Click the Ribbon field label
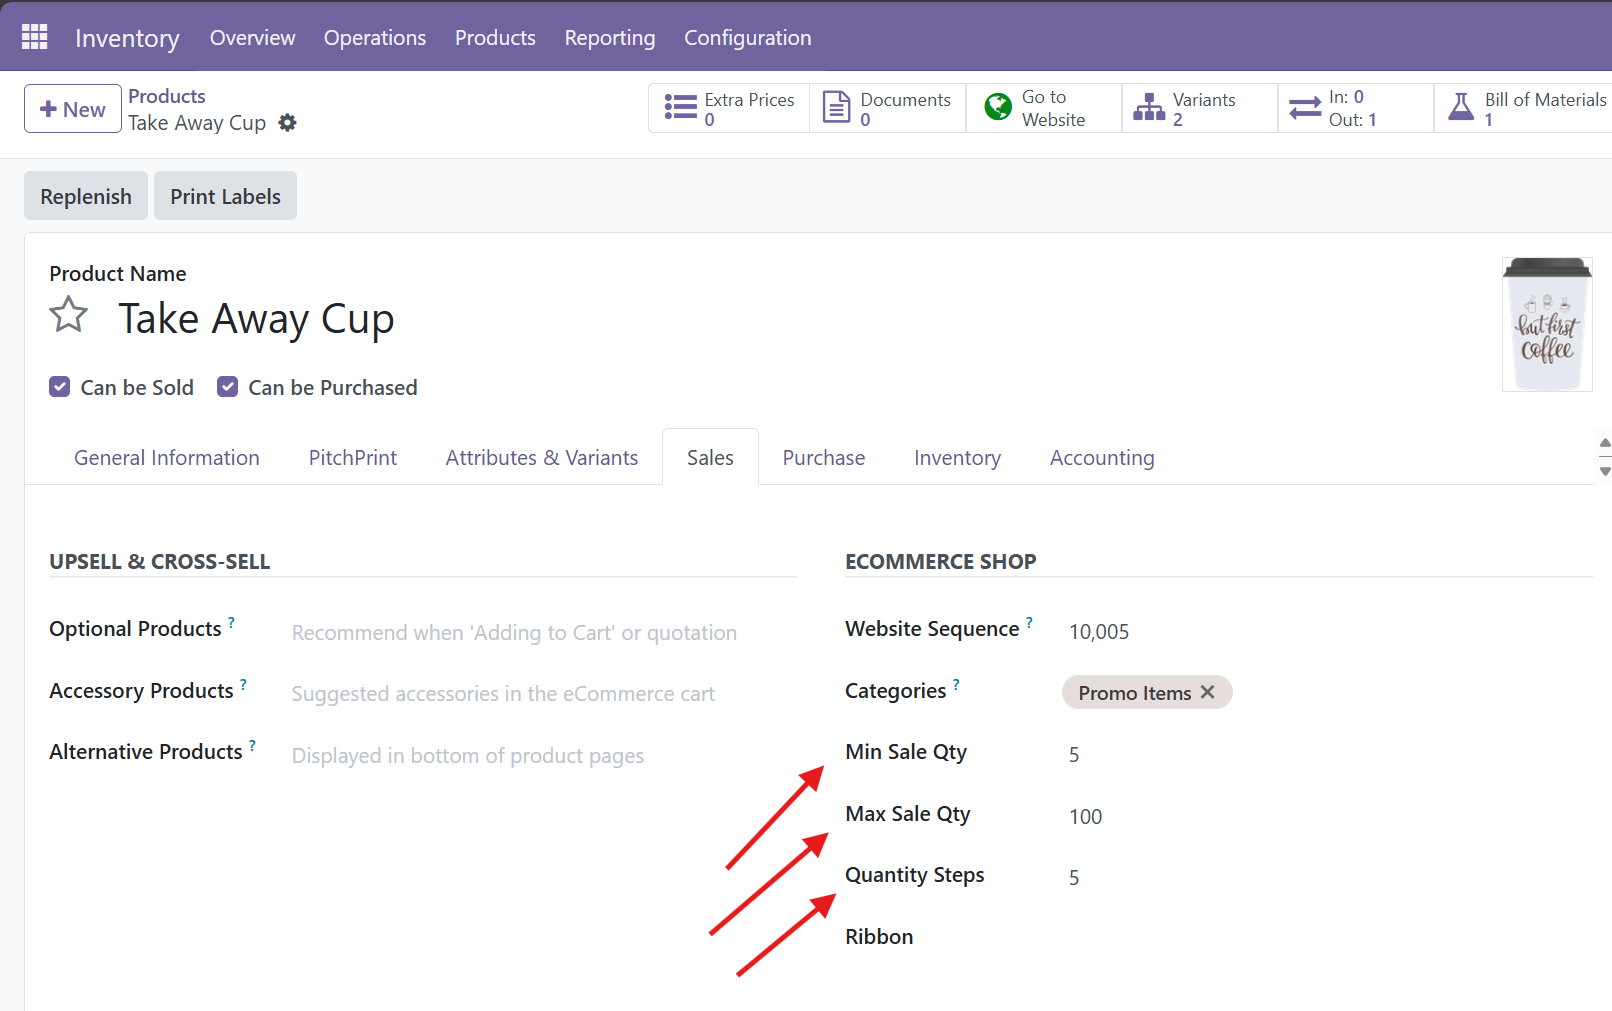This screenshot has height=1011, width=1612. tap(879, 936)
